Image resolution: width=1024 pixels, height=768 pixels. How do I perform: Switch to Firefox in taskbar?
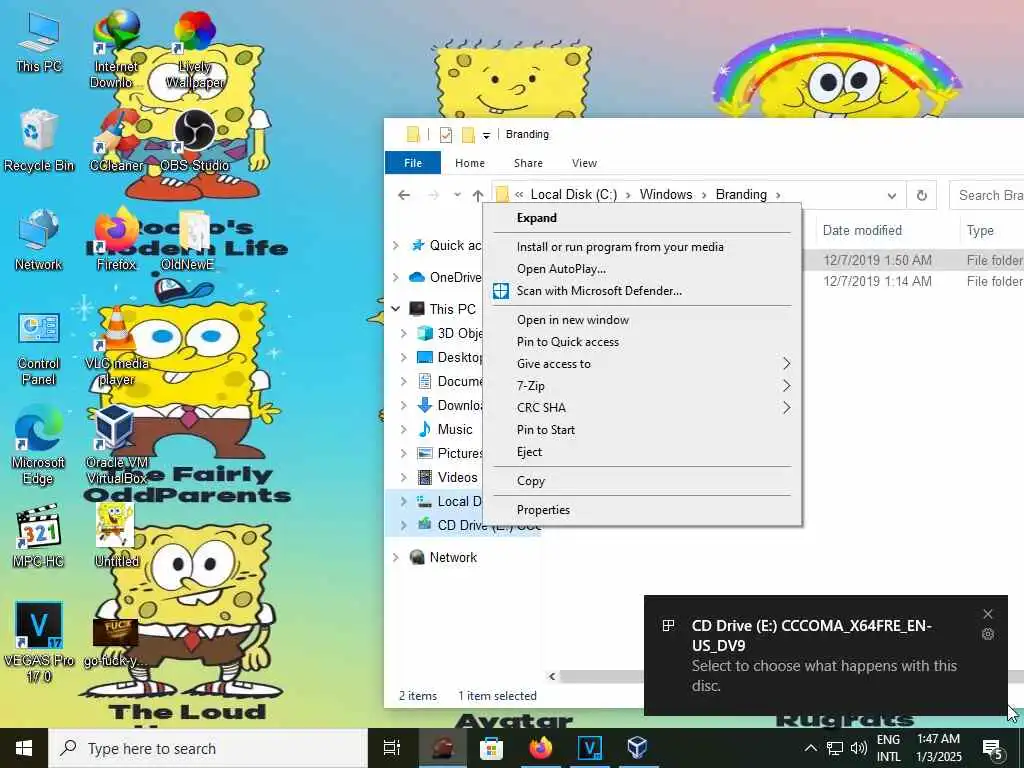[x=541, y=748]
